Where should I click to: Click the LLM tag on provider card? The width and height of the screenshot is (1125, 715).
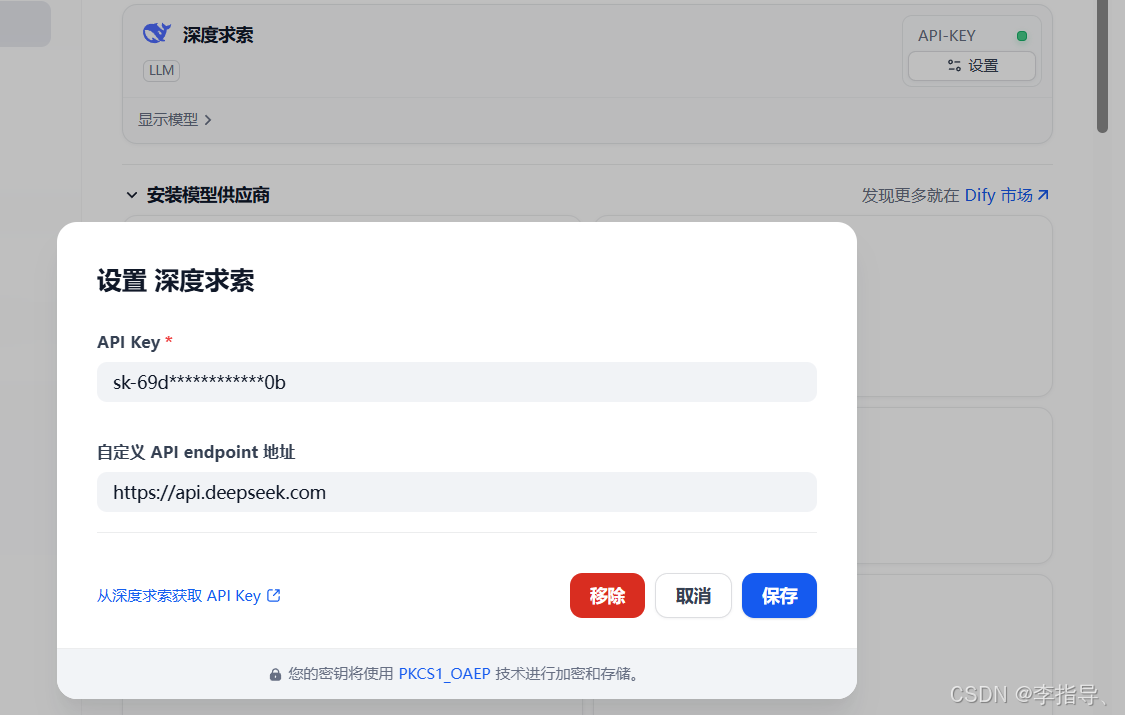point(161,70)
